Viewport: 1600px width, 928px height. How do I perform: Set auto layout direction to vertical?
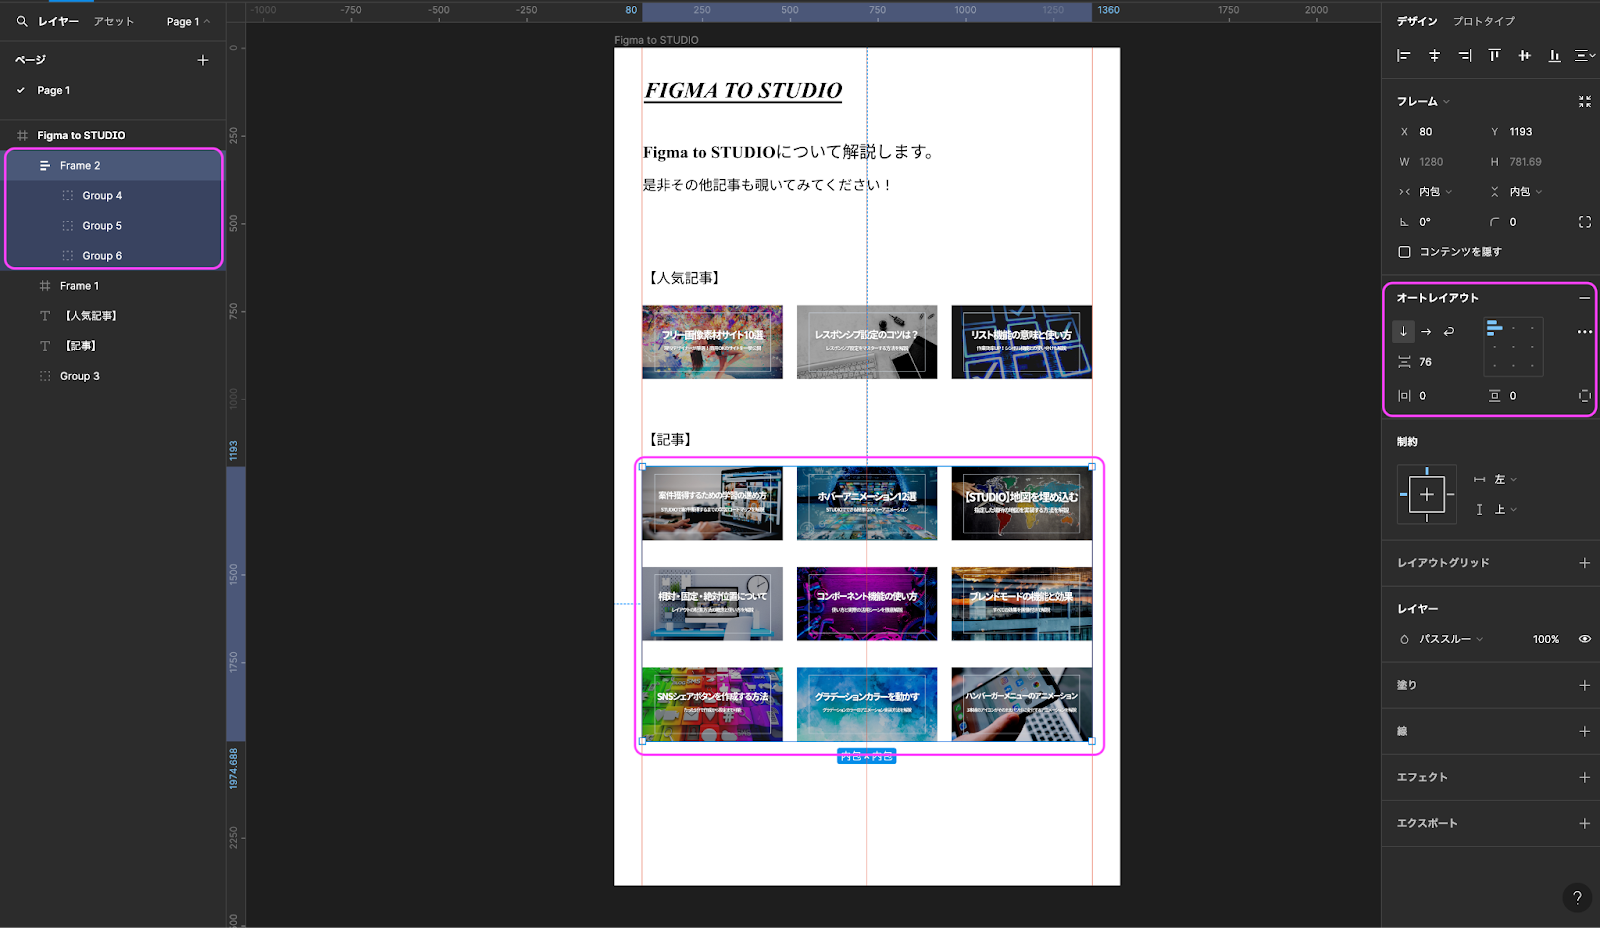click(1403, 331)
